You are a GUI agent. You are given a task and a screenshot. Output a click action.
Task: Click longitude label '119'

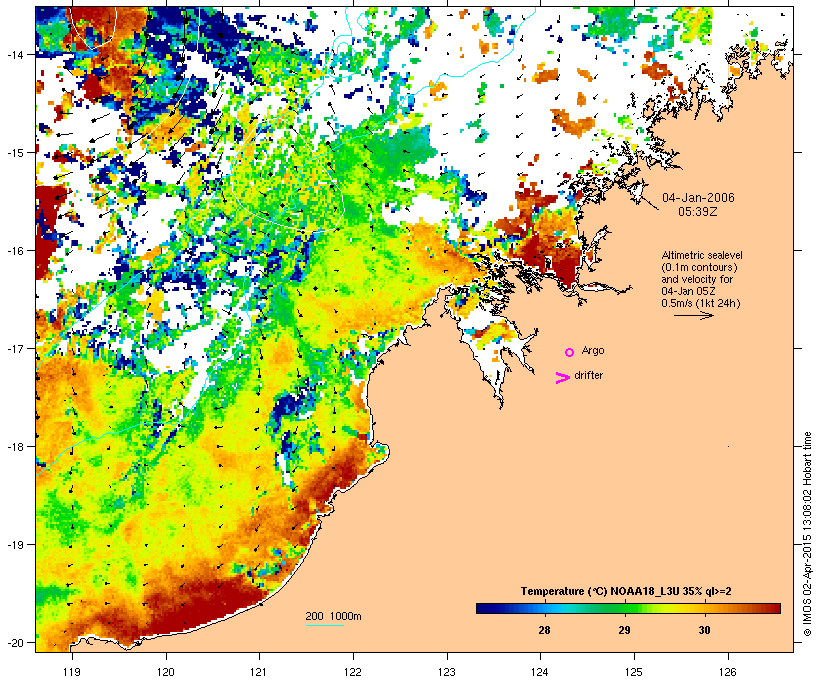(x=72, y=672)
